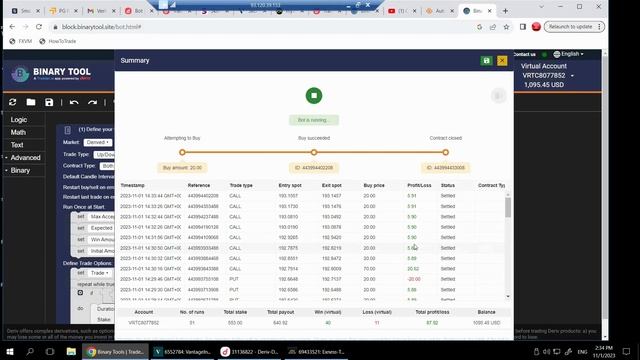Open the Trade dropdown in set block

[x=100, y=273]
